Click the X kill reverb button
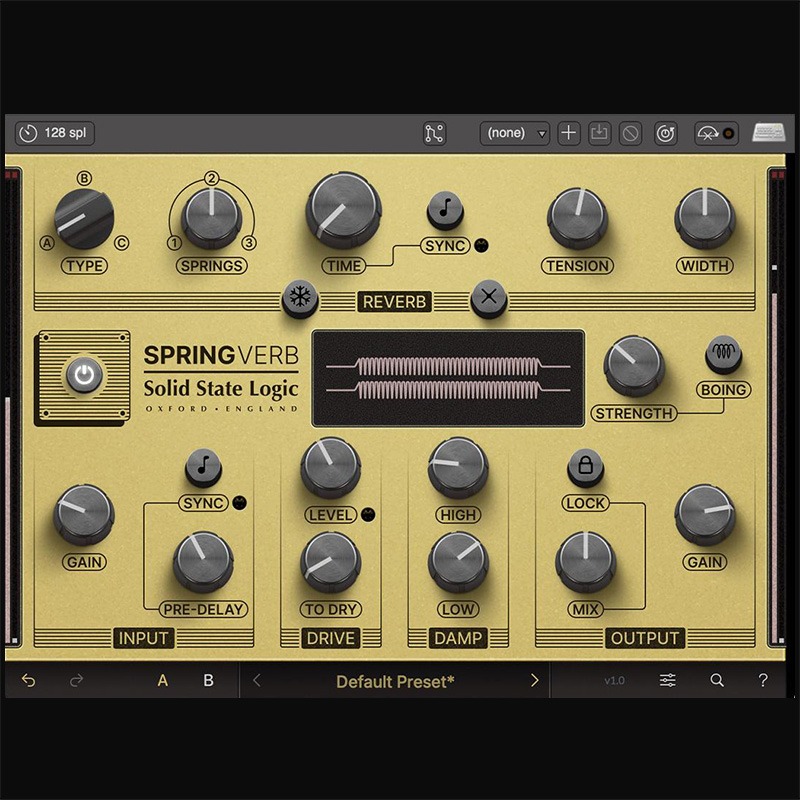Screen dimensions: 800x800 (x=489, y=298)
